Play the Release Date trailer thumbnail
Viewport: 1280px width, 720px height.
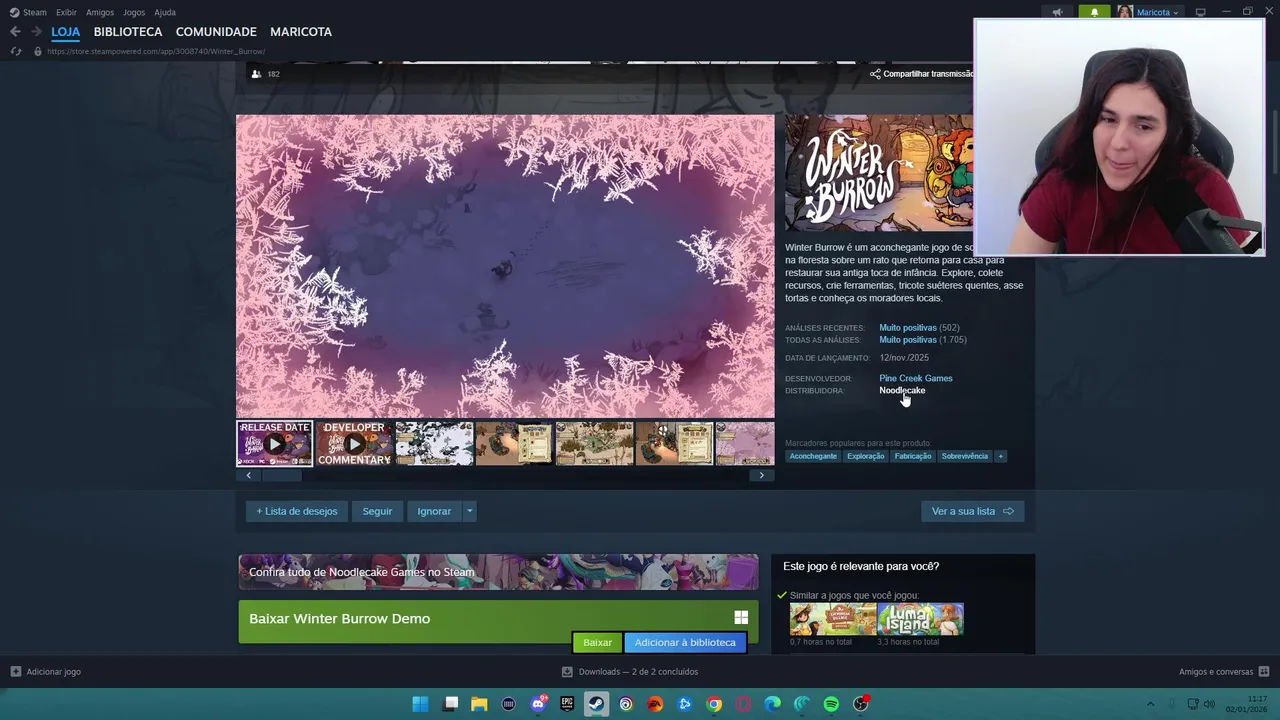[274, 444]
